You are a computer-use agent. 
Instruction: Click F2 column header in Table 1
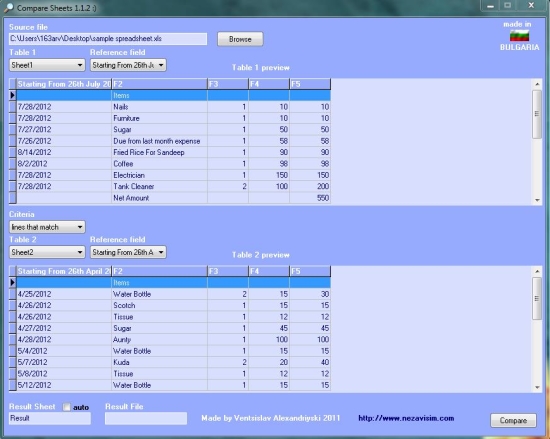(160, 84)
